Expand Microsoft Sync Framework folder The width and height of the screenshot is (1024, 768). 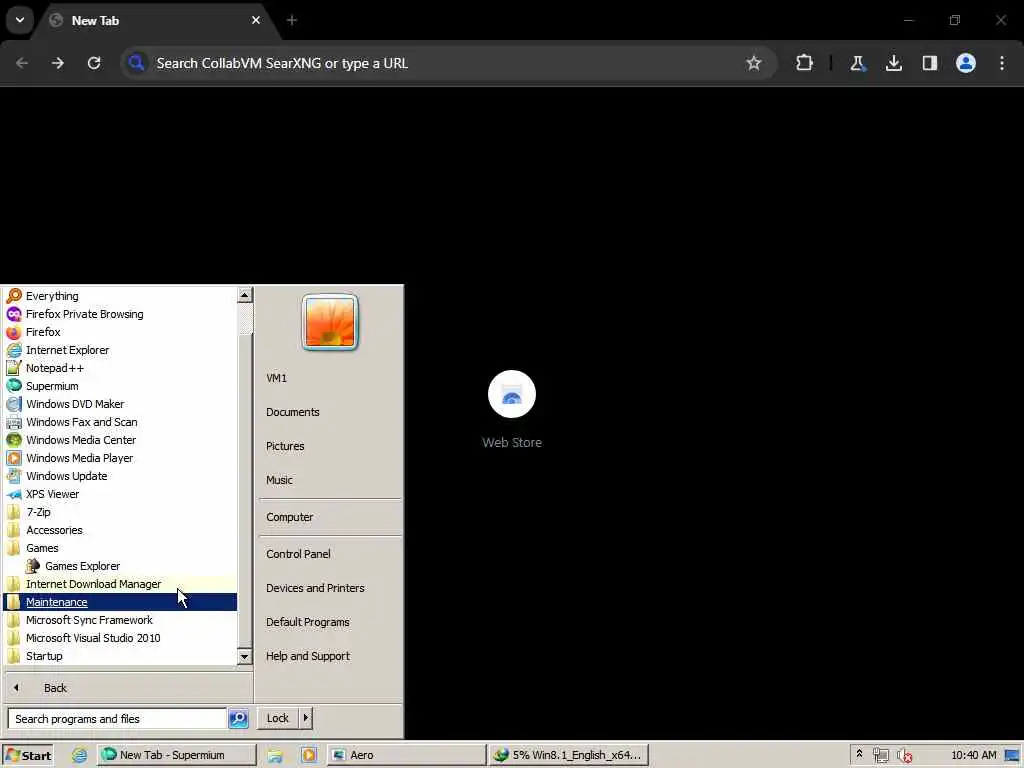pos(120,620)
